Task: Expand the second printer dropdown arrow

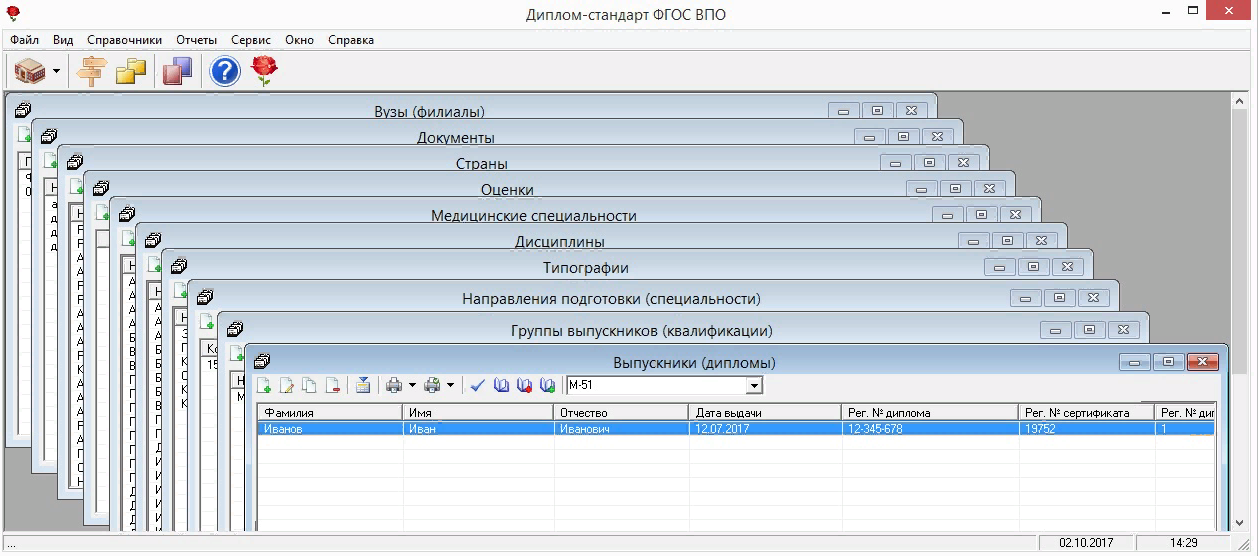Action: [x=450, y=386]
